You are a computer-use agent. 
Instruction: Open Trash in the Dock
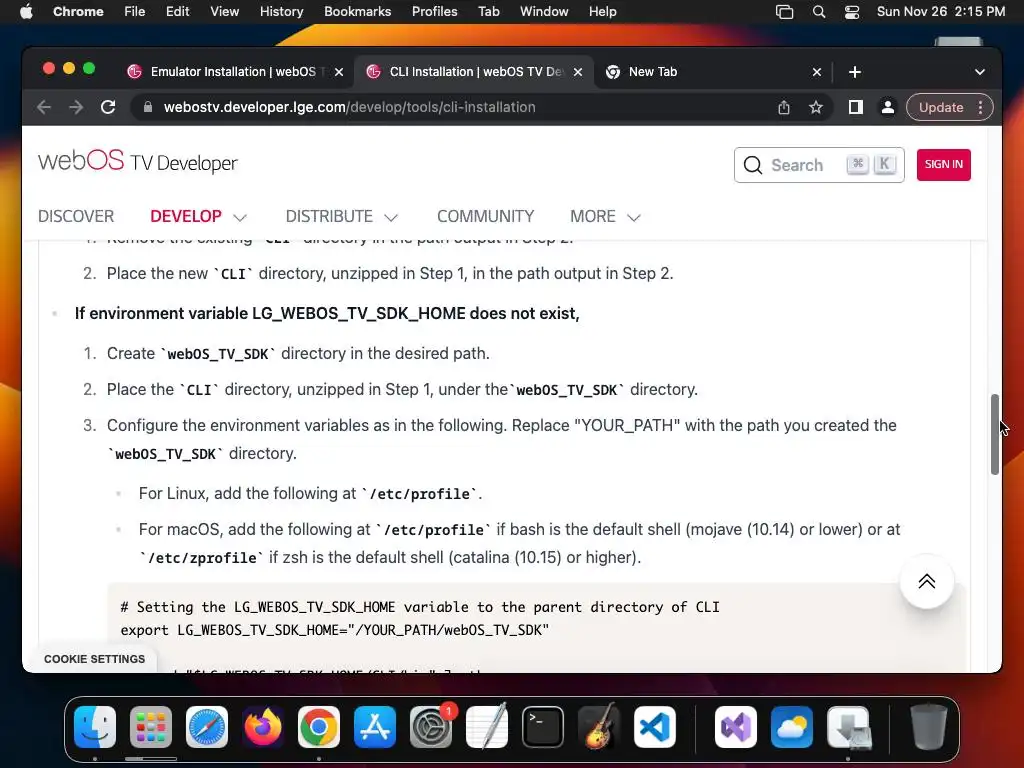[x=928, y=727]
